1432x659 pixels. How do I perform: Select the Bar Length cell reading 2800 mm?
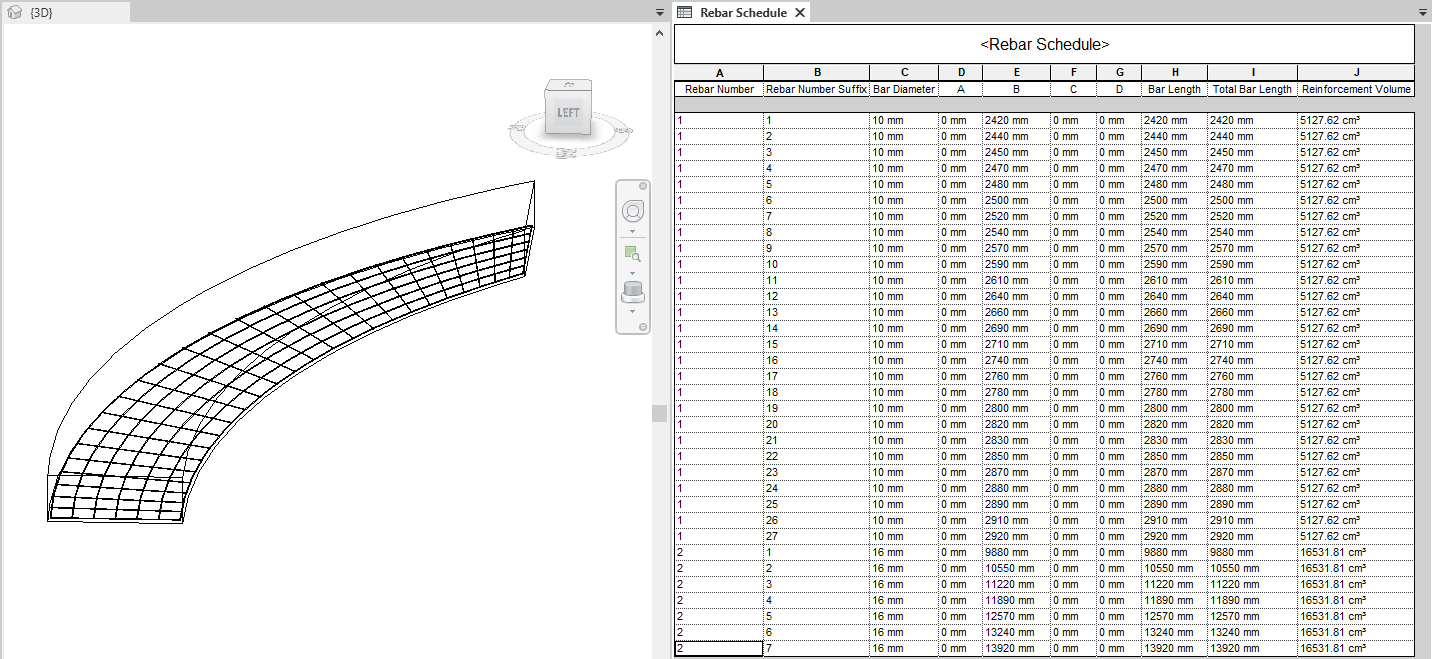[x=1174, y=408]
